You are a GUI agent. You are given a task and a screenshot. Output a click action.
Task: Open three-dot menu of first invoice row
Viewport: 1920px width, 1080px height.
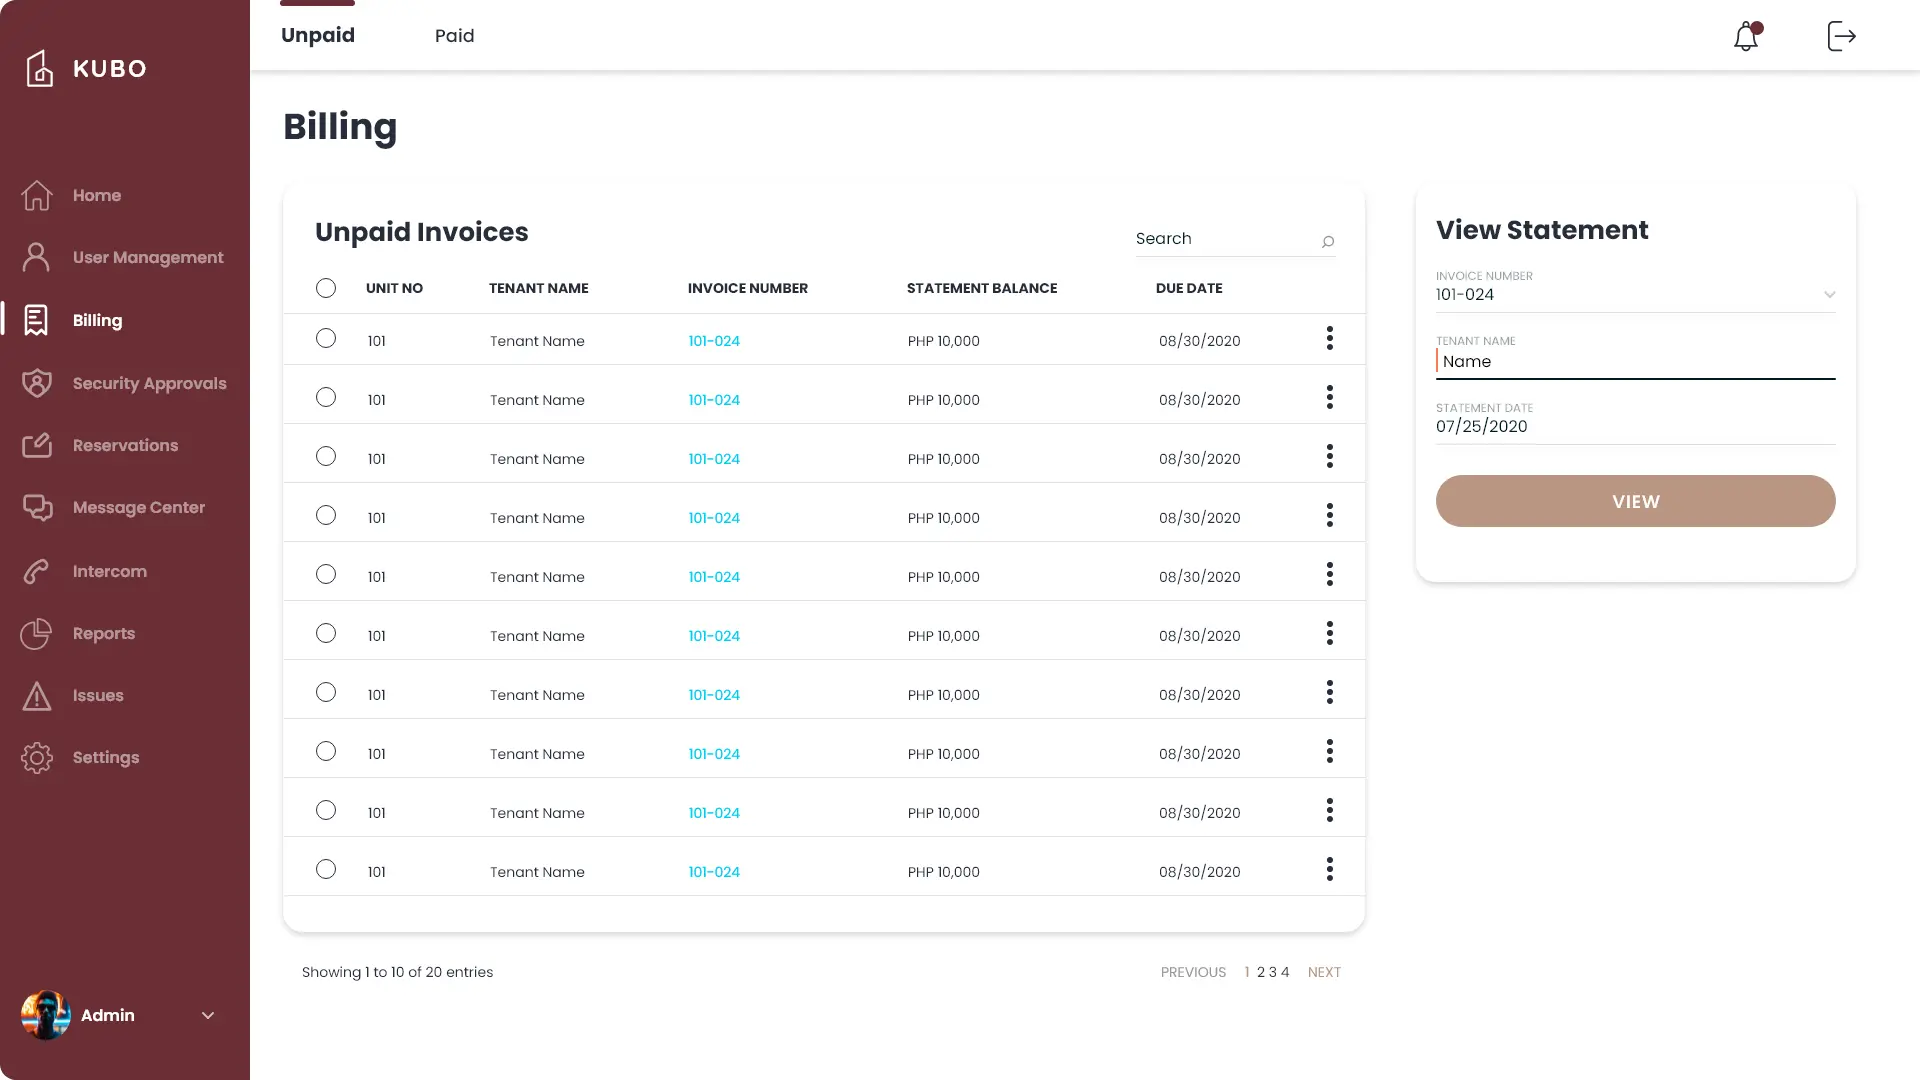1330,339
